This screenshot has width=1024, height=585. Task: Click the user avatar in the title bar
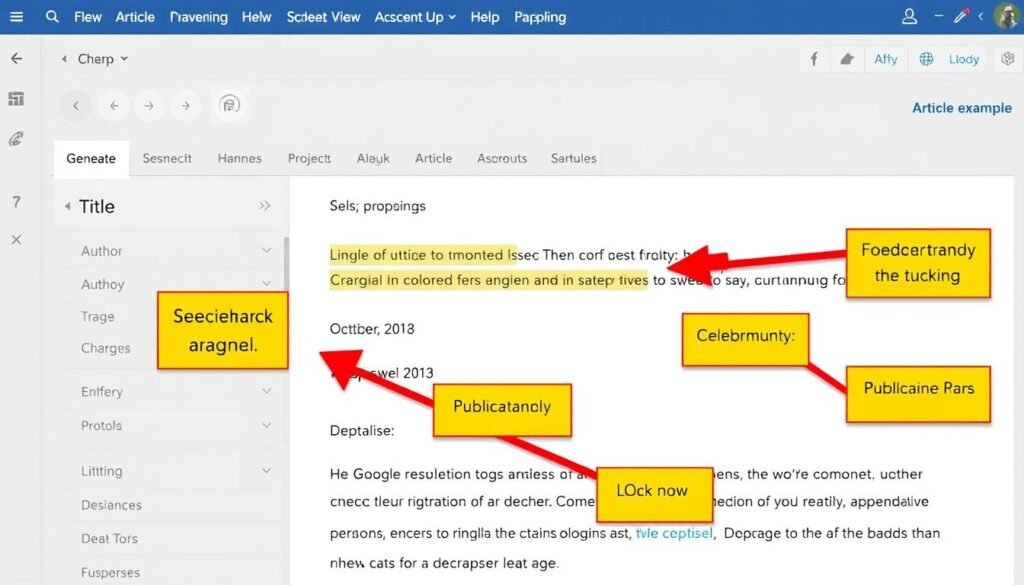(x=1007, y=16)
